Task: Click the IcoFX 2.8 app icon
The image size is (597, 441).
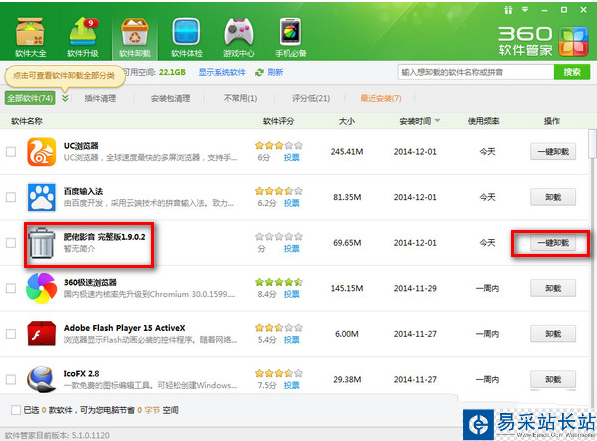Action: [42, 379]
